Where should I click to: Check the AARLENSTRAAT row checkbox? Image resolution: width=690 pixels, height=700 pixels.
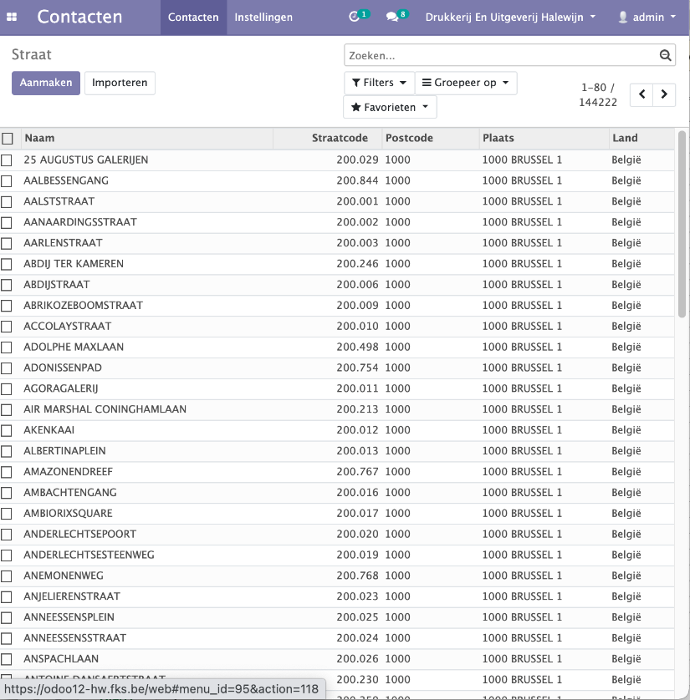pyautogui.click(x=7, y=243)
